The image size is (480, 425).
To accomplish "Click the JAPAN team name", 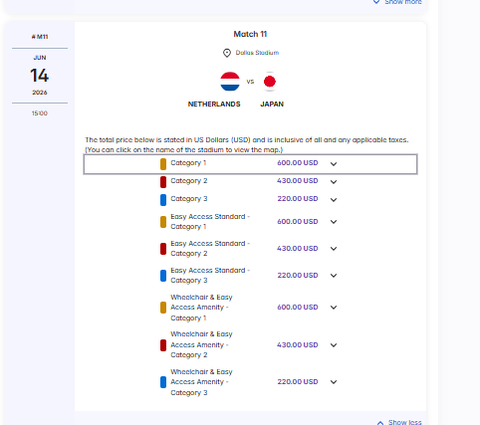I will (272, 104).
